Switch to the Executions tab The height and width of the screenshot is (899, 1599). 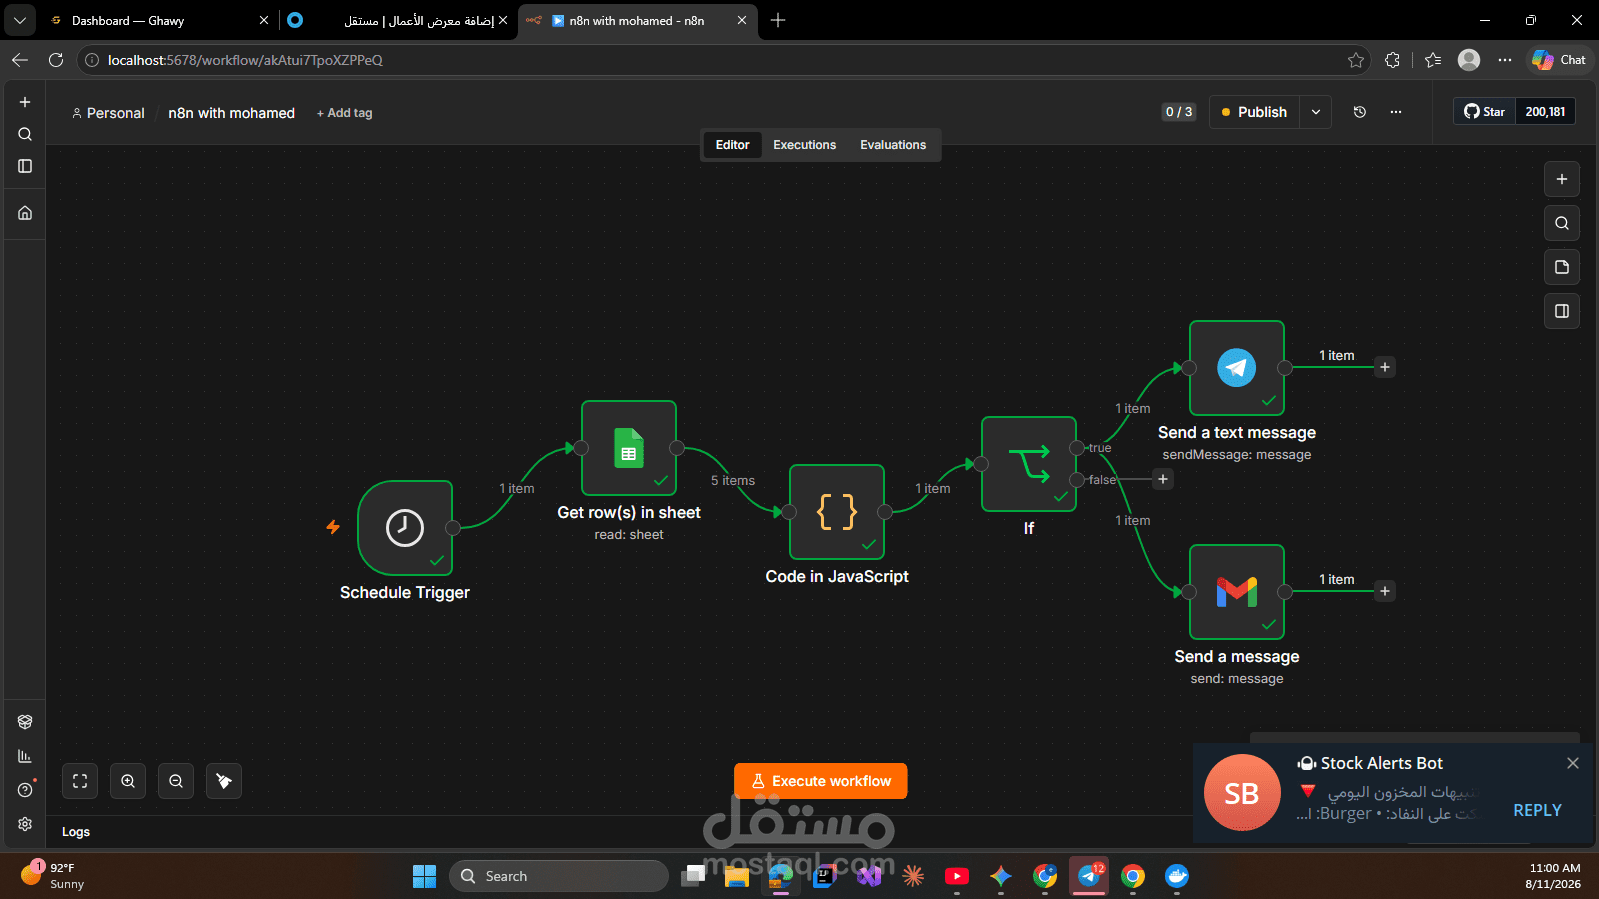click(804, 145)
